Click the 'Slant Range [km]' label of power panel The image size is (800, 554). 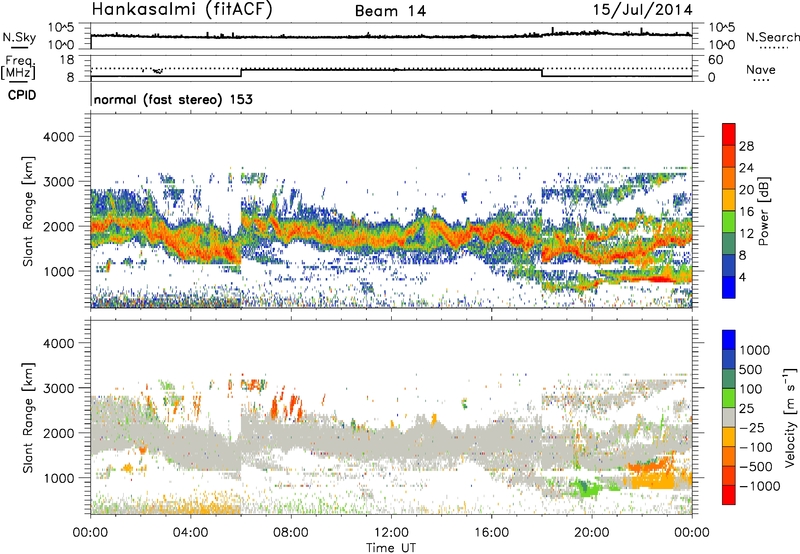(x=28, y=211)
